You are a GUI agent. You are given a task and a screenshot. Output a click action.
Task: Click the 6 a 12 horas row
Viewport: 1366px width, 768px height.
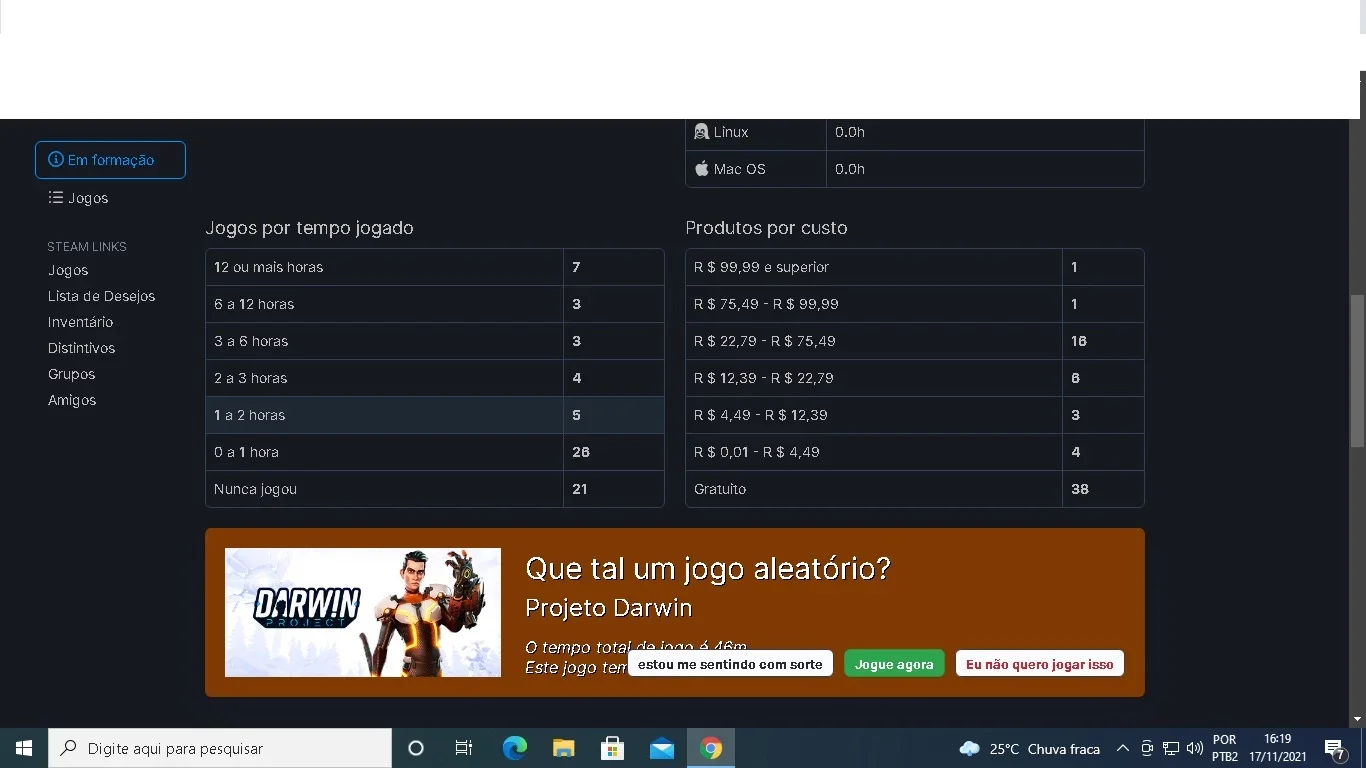point(435,304)
